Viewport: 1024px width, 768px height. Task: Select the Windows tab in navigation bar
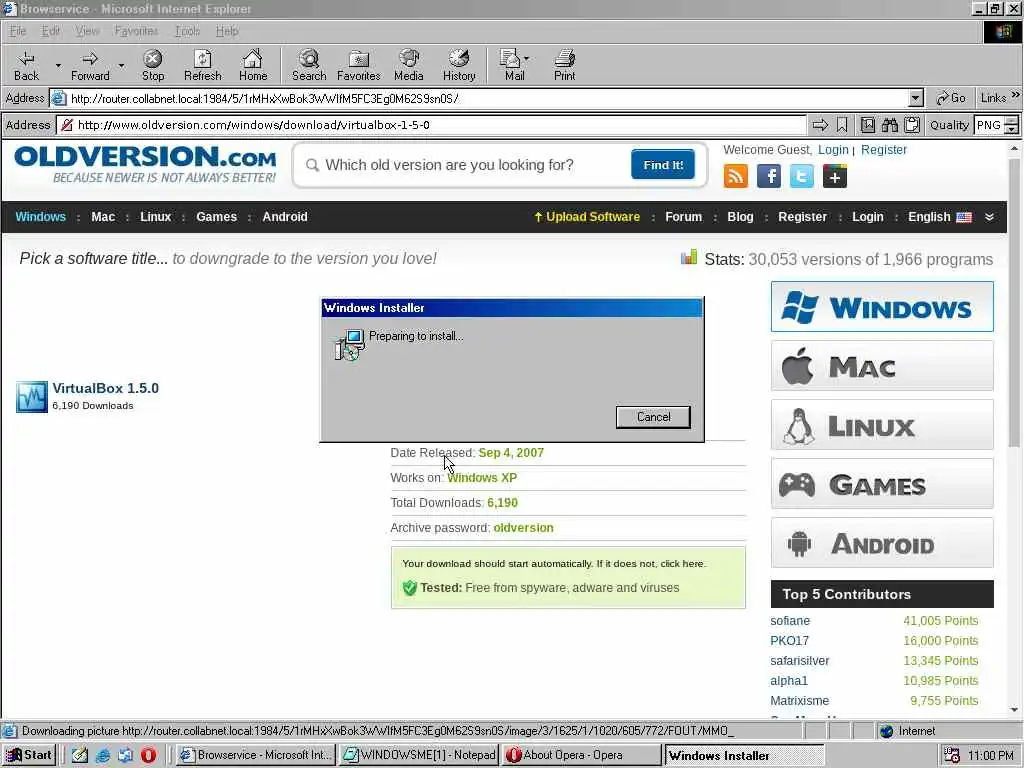click(x=40, y=217)
